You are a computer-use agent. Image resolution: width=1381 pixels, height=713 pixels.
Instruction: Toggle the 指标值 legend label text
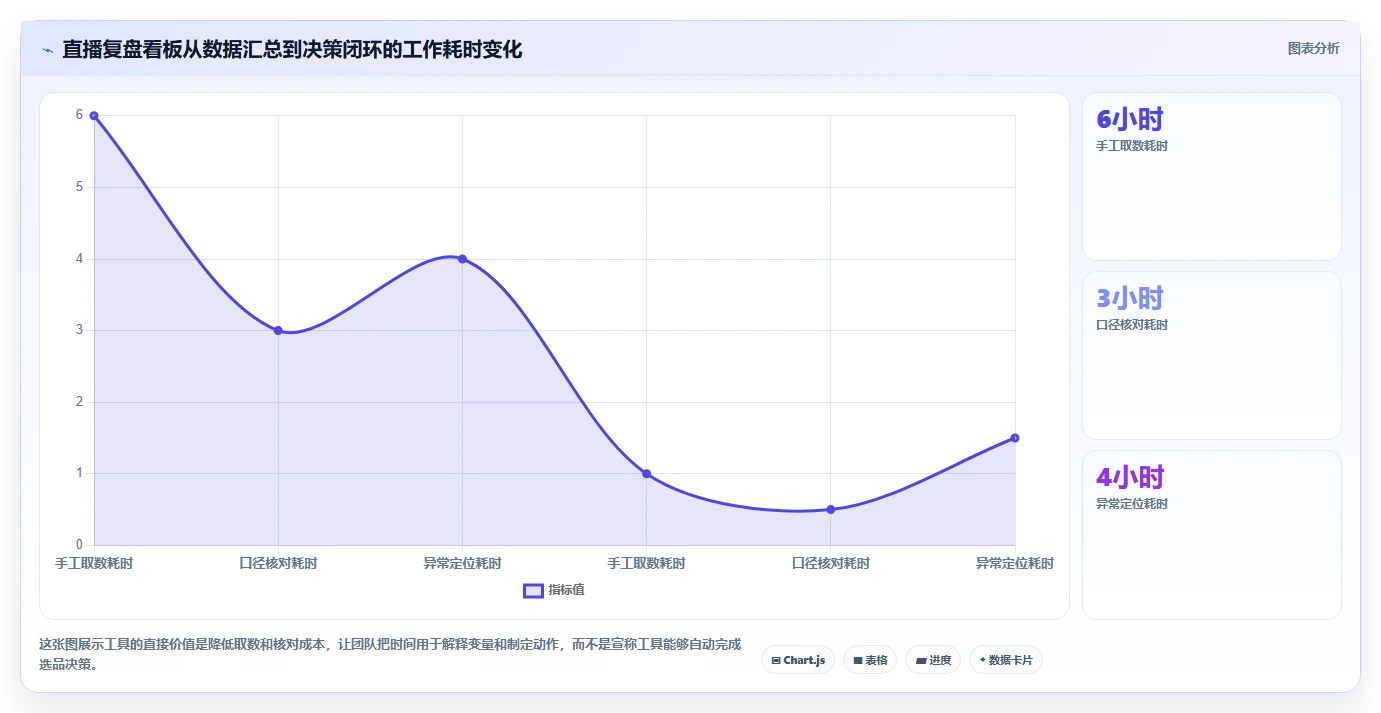click(566, 590)
